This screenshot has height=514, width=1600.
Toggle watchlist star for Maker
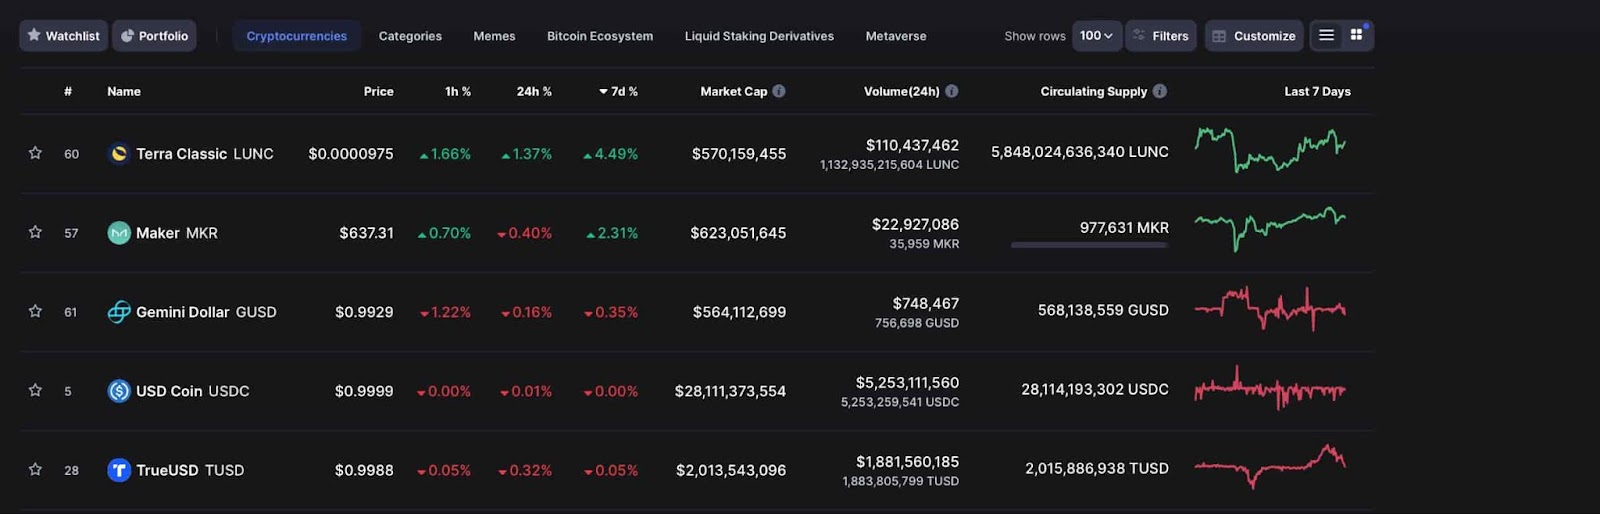tap(35, 232)
